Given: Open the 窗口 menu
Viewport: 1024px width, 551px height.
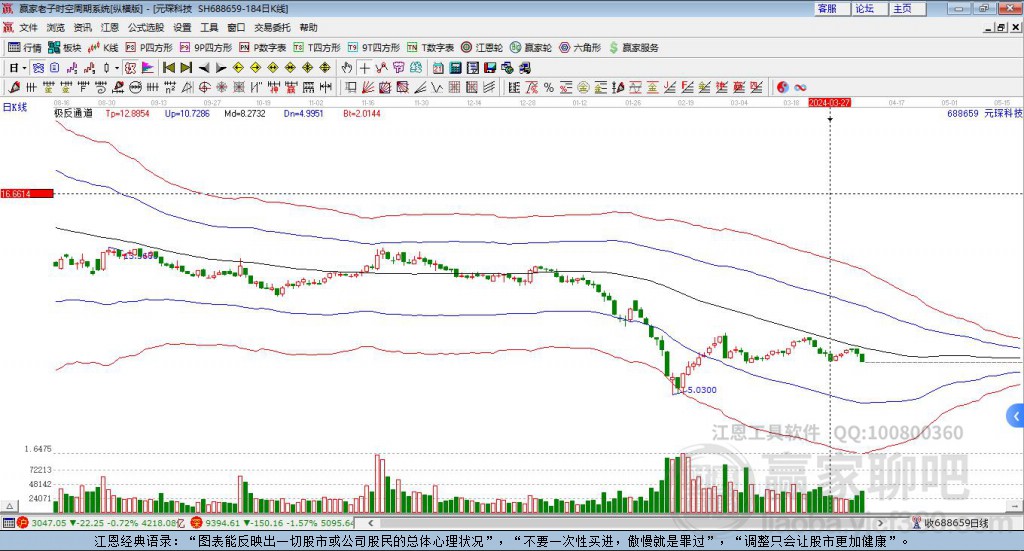Looking at the screenshot, I should (236, 27).
